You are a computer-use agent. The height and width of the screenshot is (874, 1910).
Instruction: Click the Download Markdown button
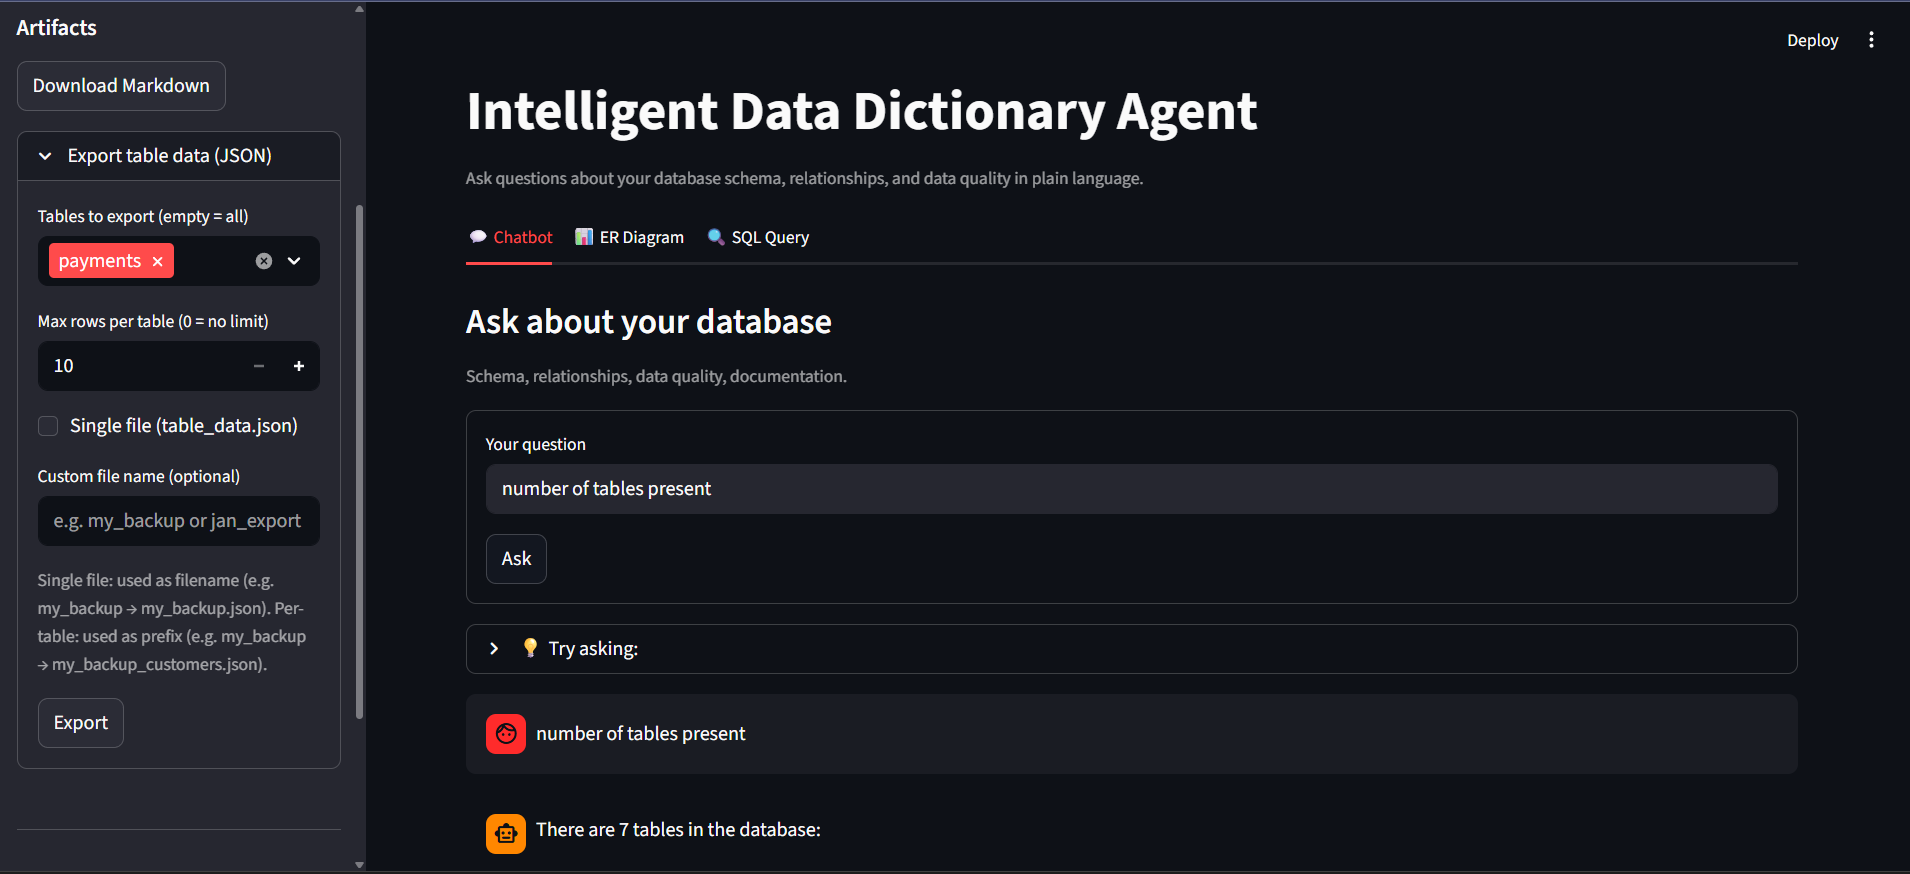click(x=121, y=86)
